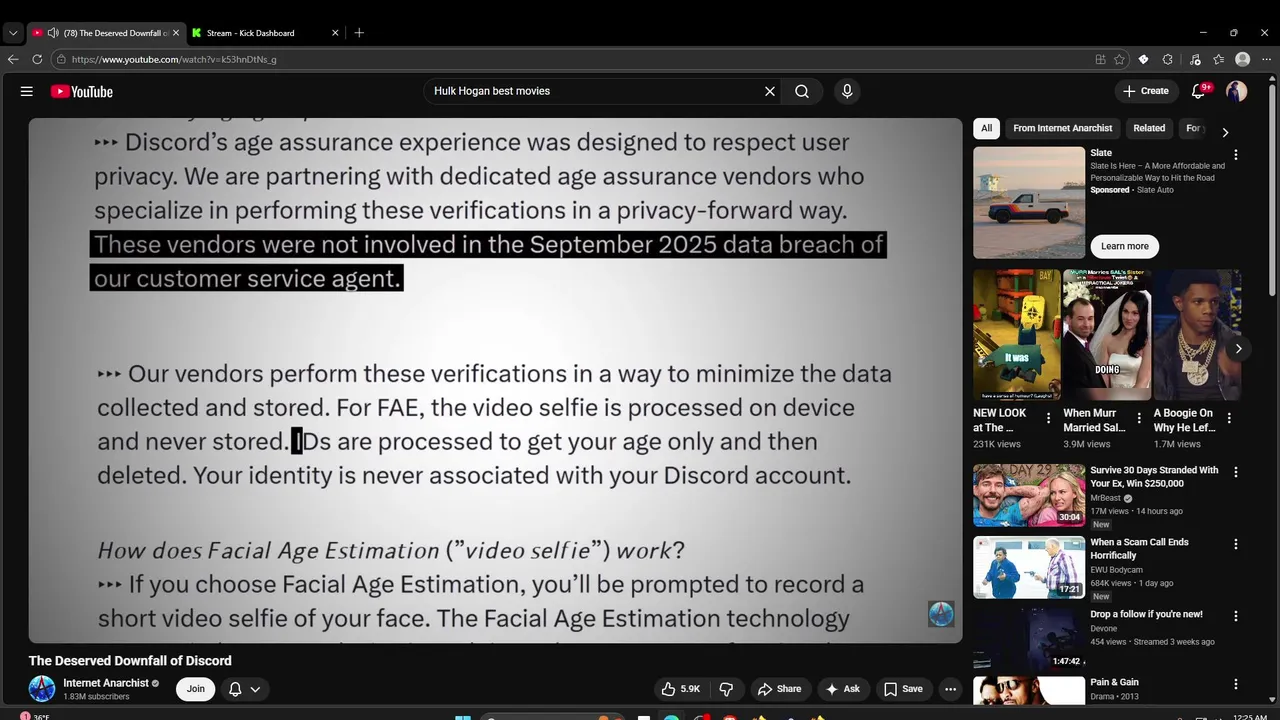Start voice search with the microphone
The width and height of the screenshot is (1280, 720).
click(847, 91)
